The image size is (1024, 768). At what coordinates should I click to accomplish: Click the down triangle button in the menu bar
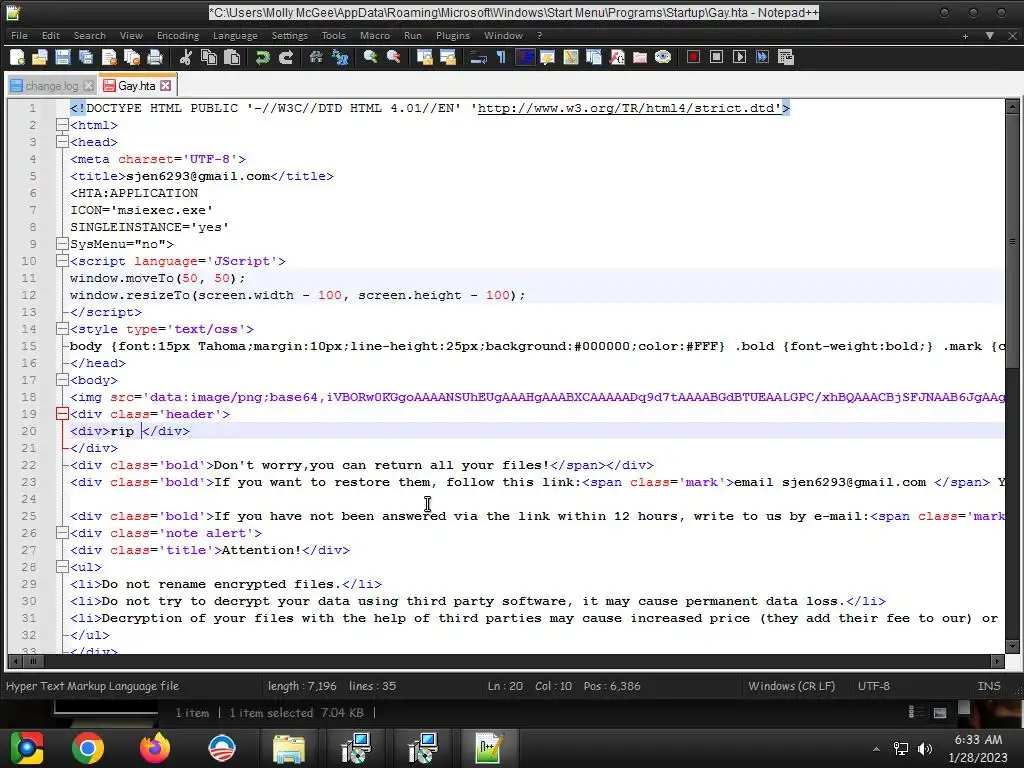pos(989,36)
